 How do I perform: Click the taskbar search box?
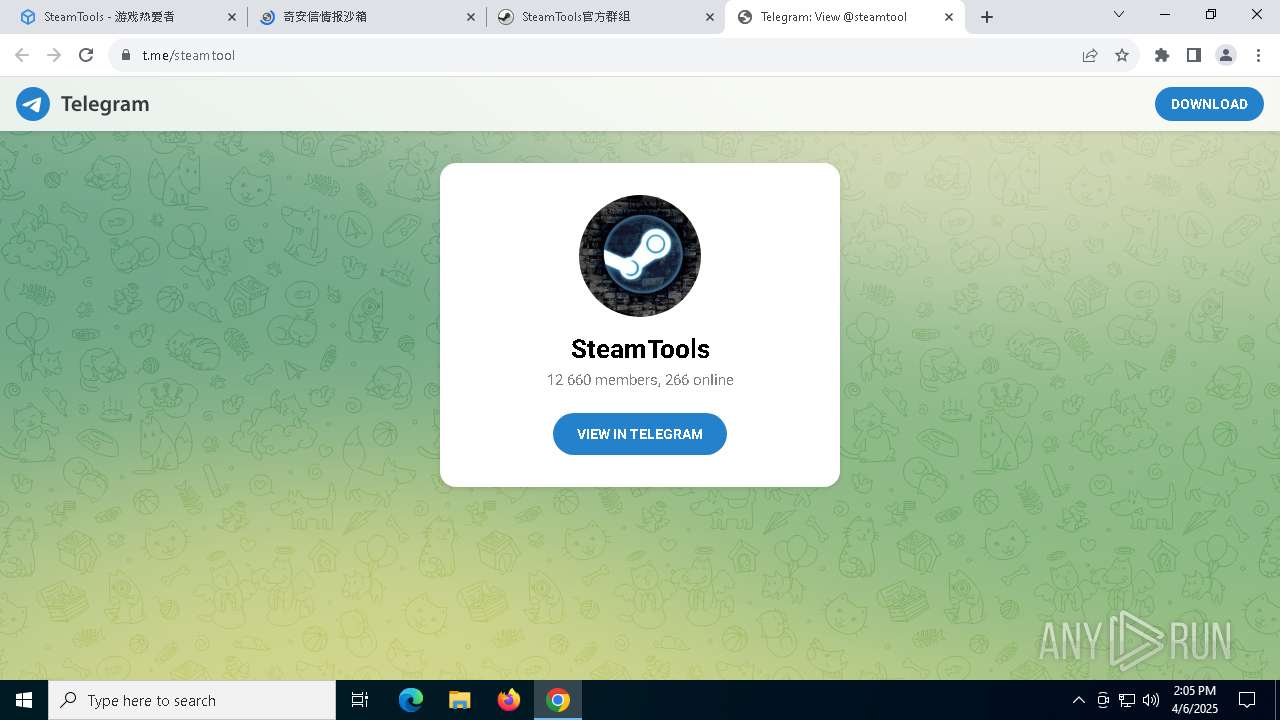point(192,700)
